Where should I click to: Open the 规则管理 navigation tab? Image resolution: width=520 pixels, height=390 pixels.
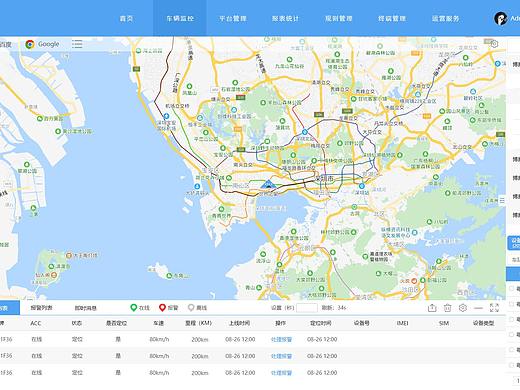click(x=339, y=19)
